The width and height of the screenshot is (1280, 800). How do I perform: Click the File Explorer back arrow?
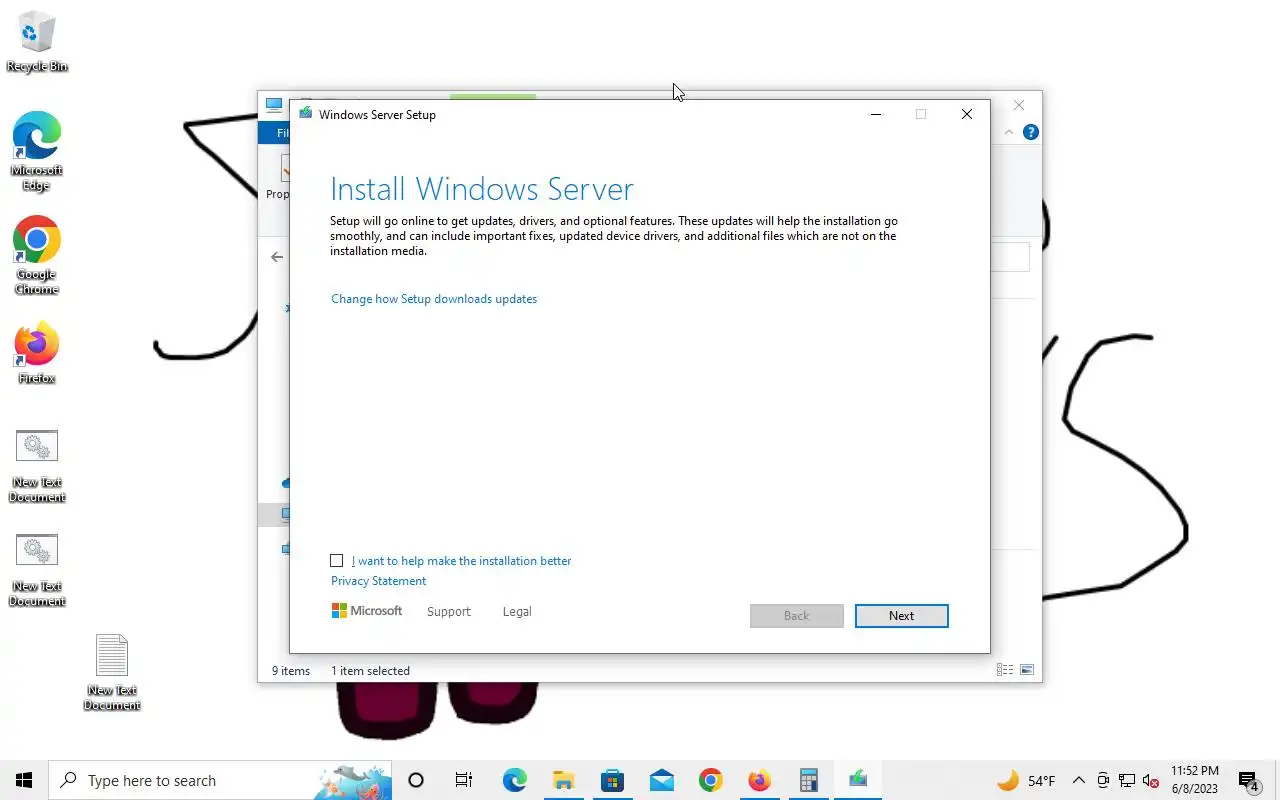pos(277,257)
